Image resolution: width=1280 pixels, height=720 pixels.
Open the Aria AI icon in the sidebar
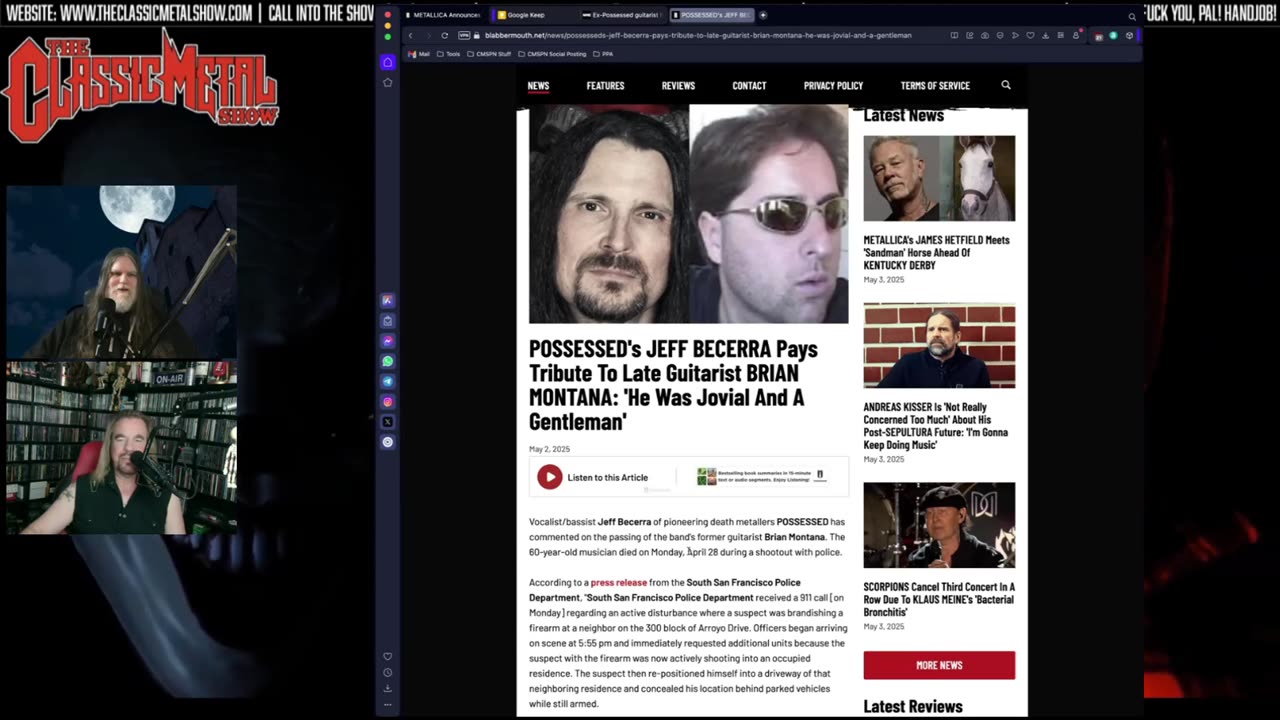coord(388,301)
